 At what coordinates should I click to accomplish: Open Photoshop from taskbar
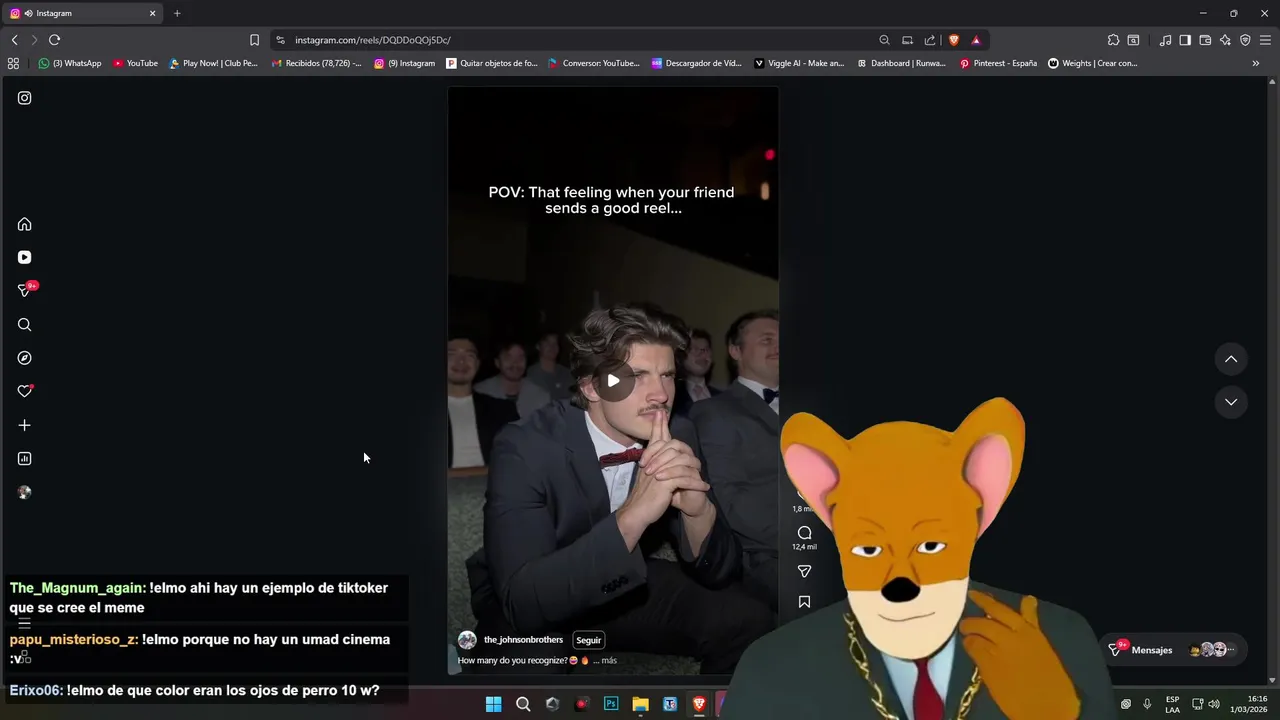(x=611, y=704)
